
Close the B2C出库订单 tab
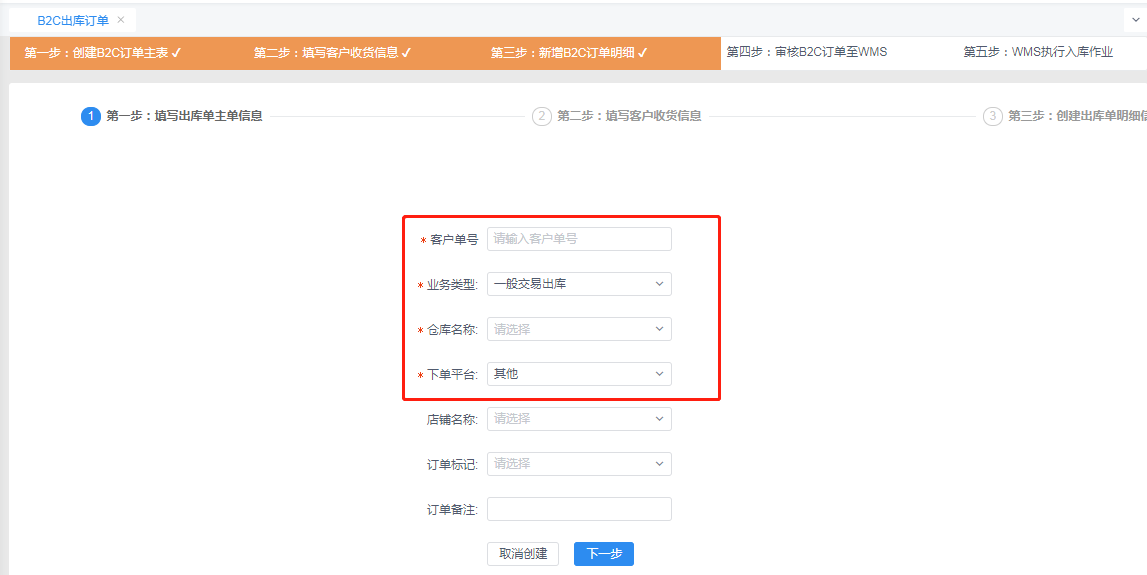pos(121,20)
